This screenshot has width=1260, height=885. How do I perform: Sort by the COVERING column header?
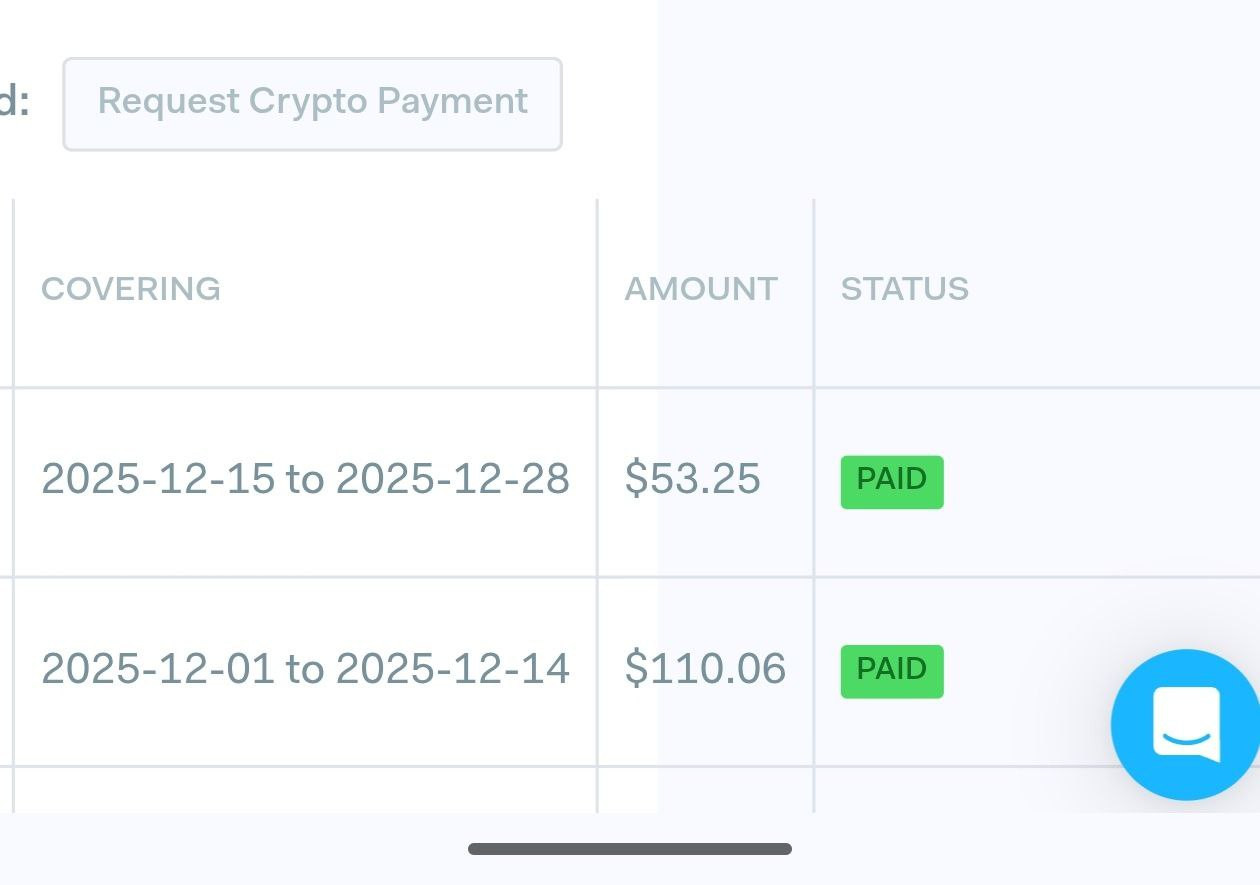131,289
